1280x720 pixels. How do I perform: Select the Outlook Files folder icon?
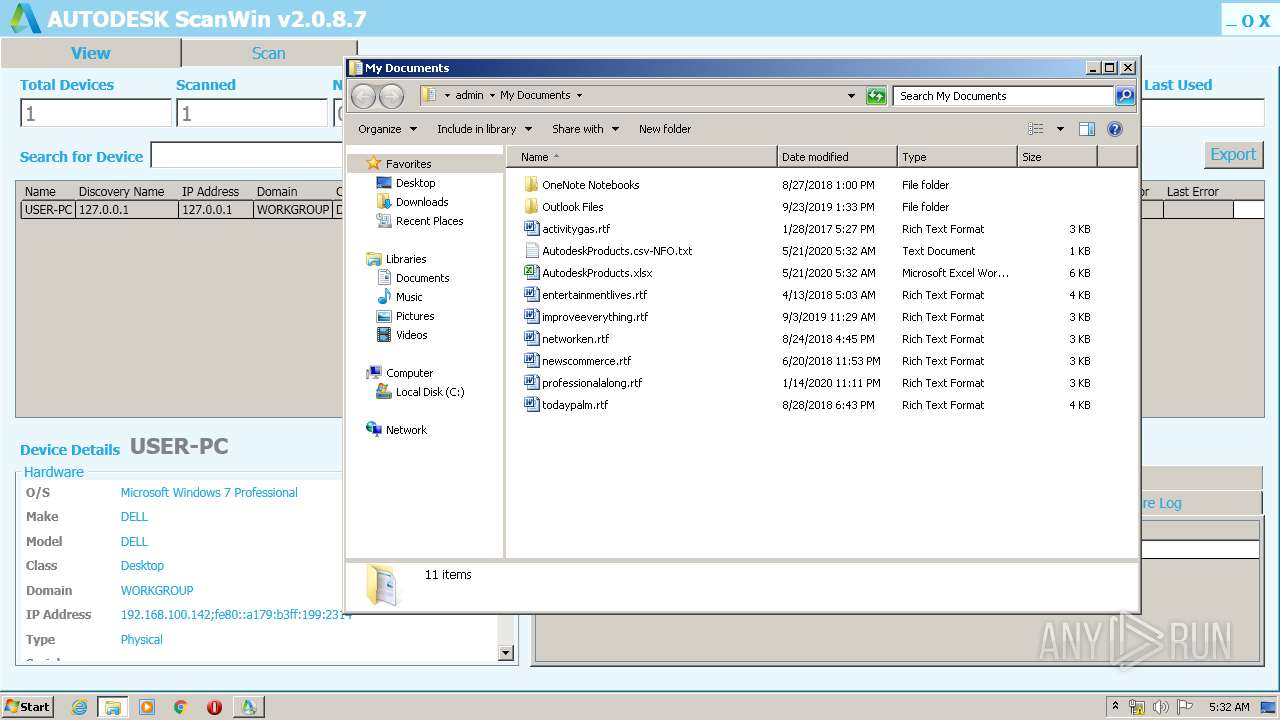pos(531,207)
